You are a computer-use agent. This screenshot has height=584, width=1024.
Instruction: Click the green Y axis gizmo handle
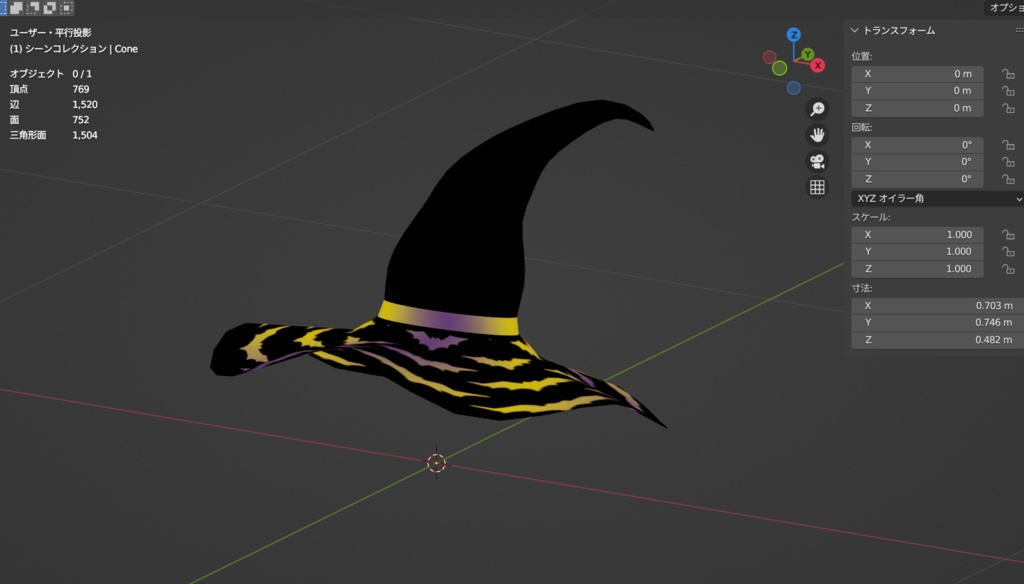[808, 54]
